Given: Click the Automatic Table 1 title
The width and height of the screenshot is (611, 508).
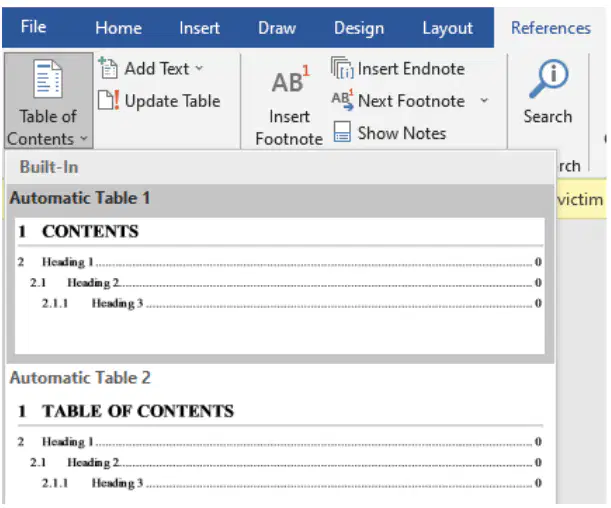Looking at the screenshot, I should (x=80, y=198).
